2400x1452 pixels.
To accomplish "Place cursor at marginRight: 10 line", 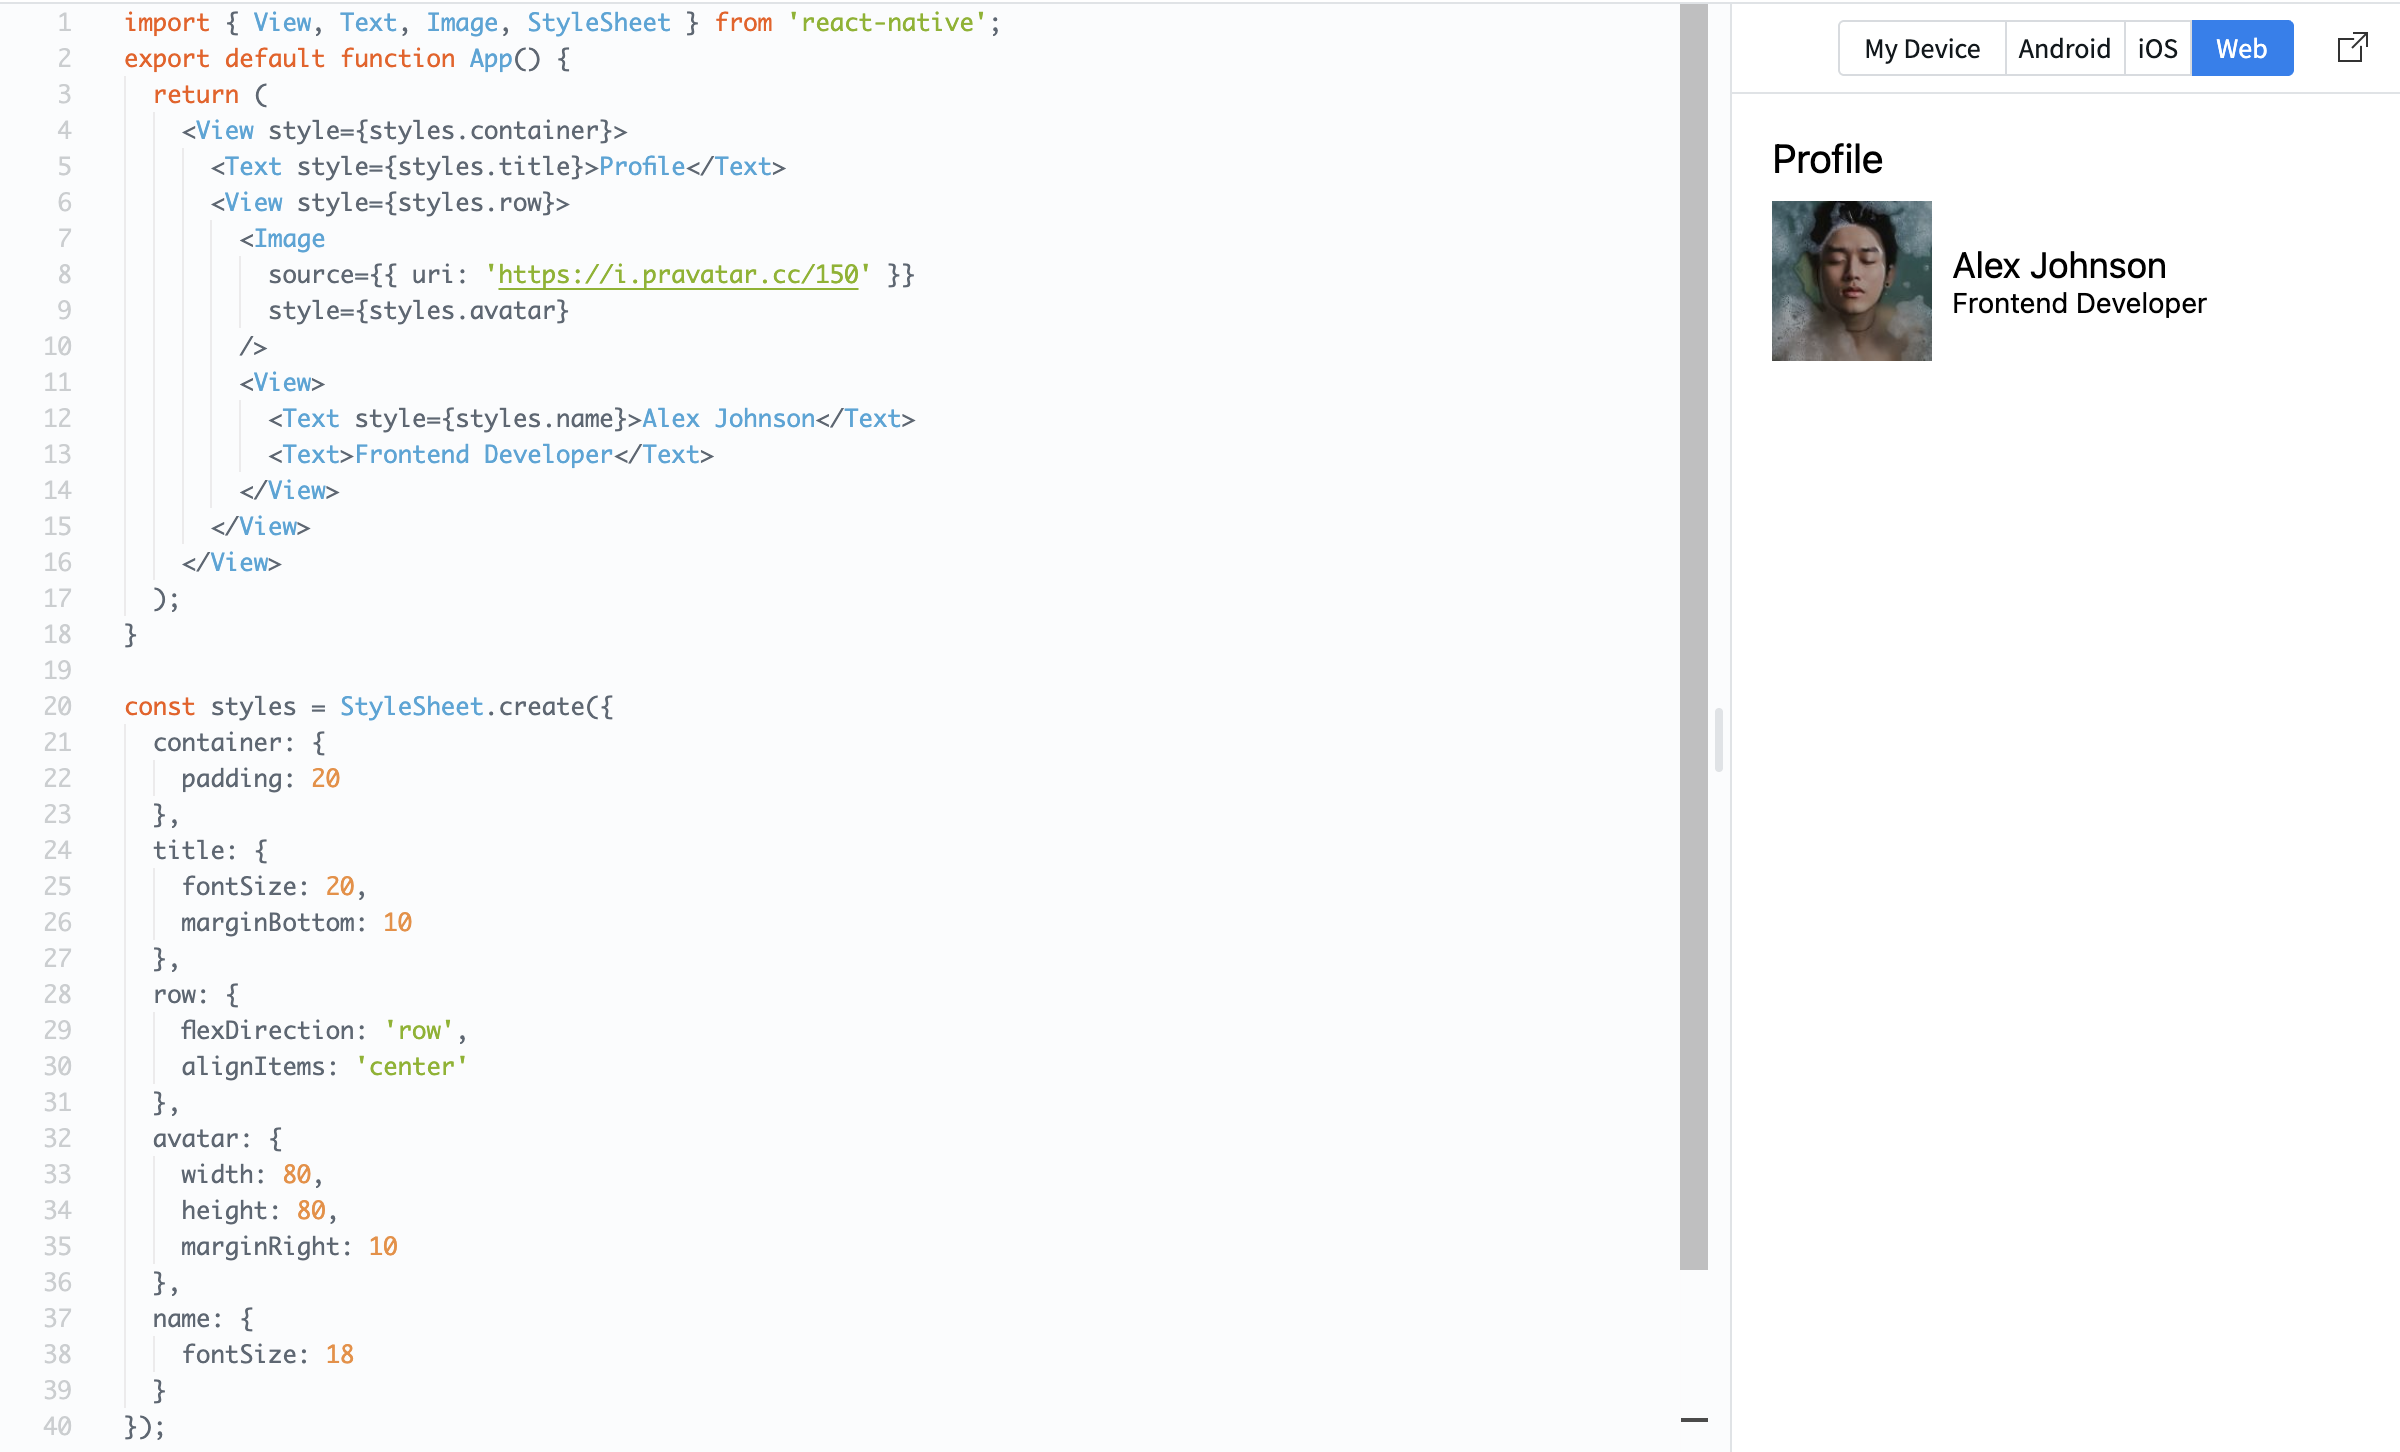I will pyautogui.click(x=289, y=1247).
